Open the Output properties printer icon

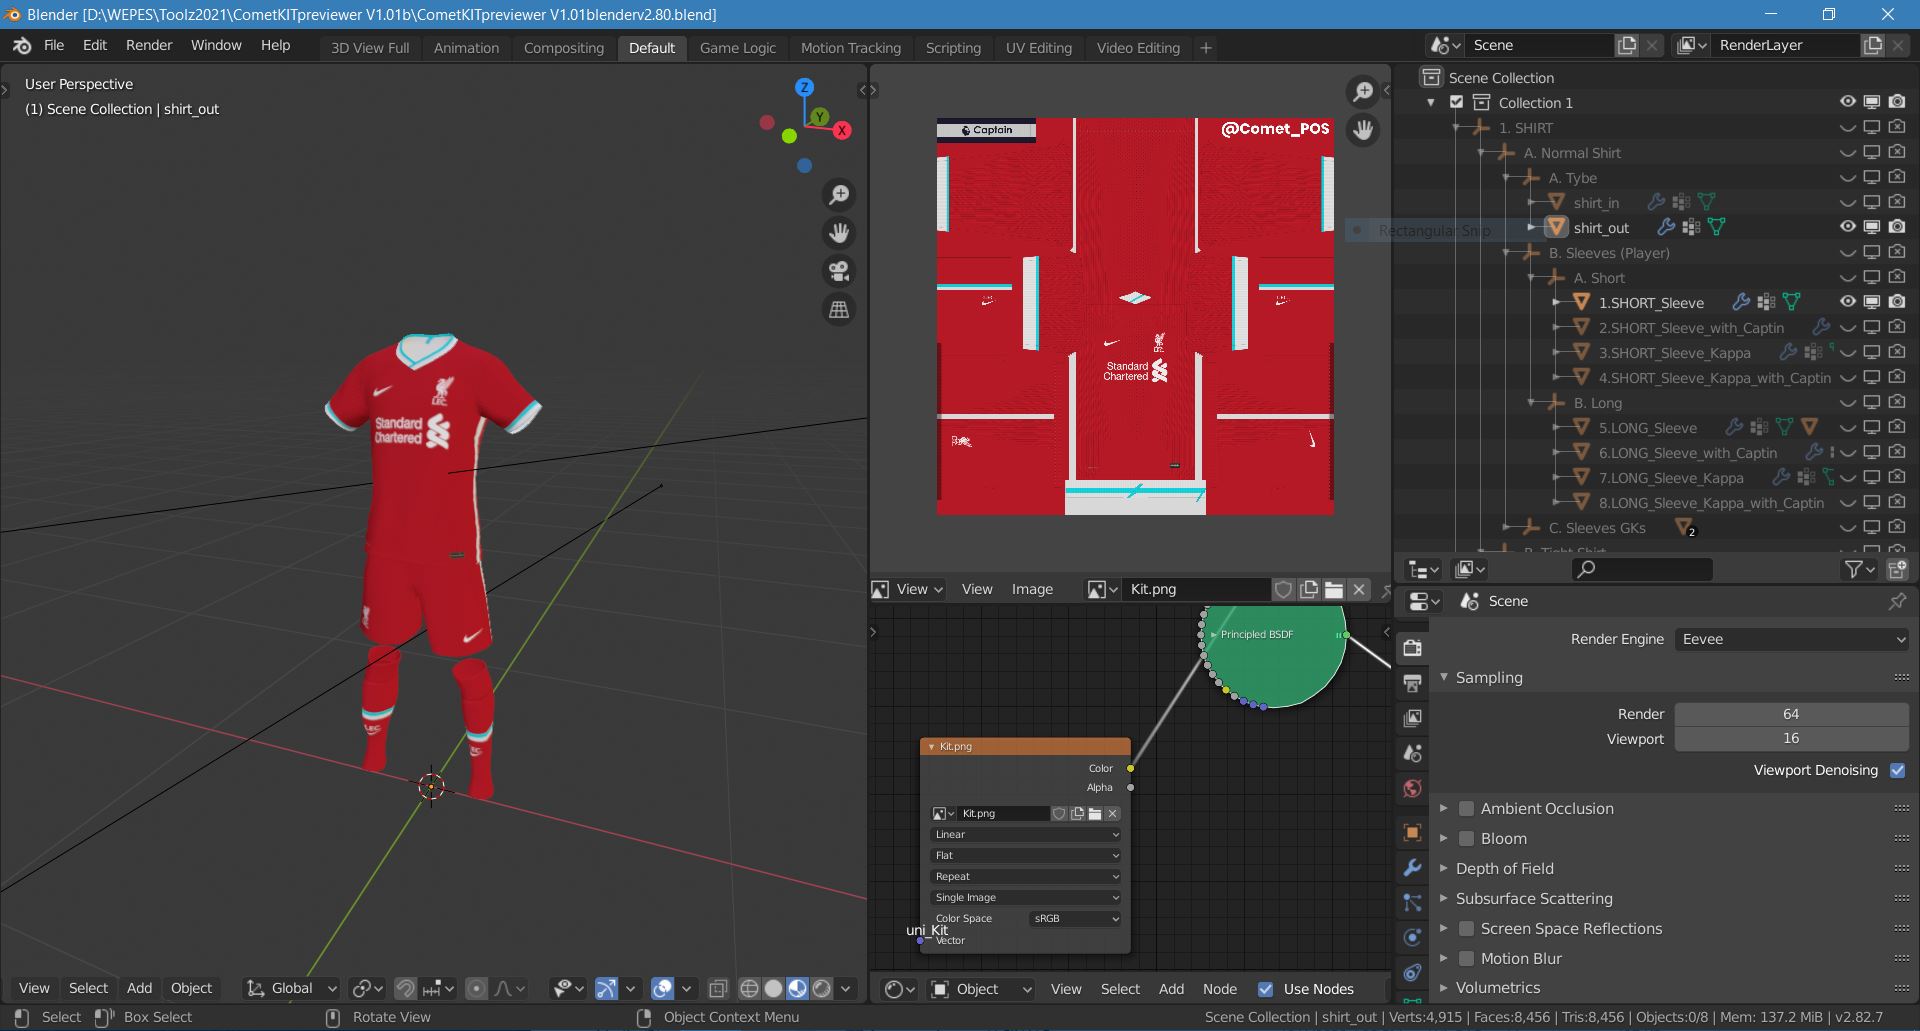pos(1412,682)
